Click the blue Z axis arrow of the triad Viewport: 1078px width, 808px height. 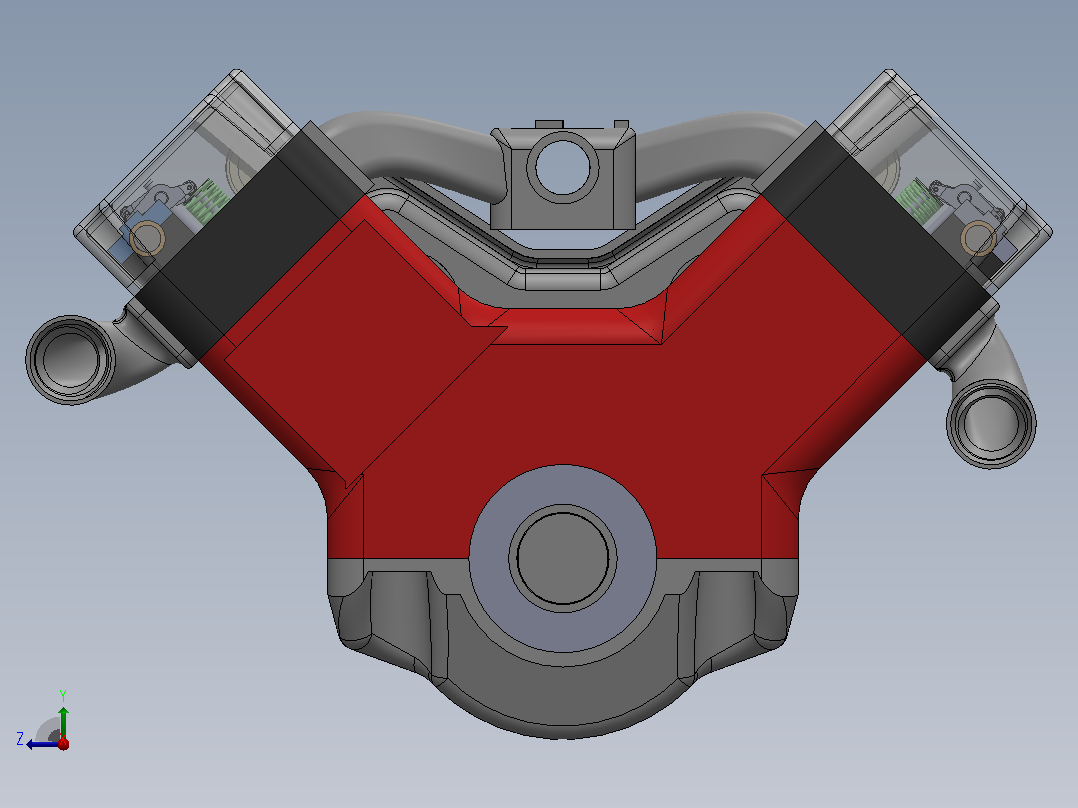[41, 744]
